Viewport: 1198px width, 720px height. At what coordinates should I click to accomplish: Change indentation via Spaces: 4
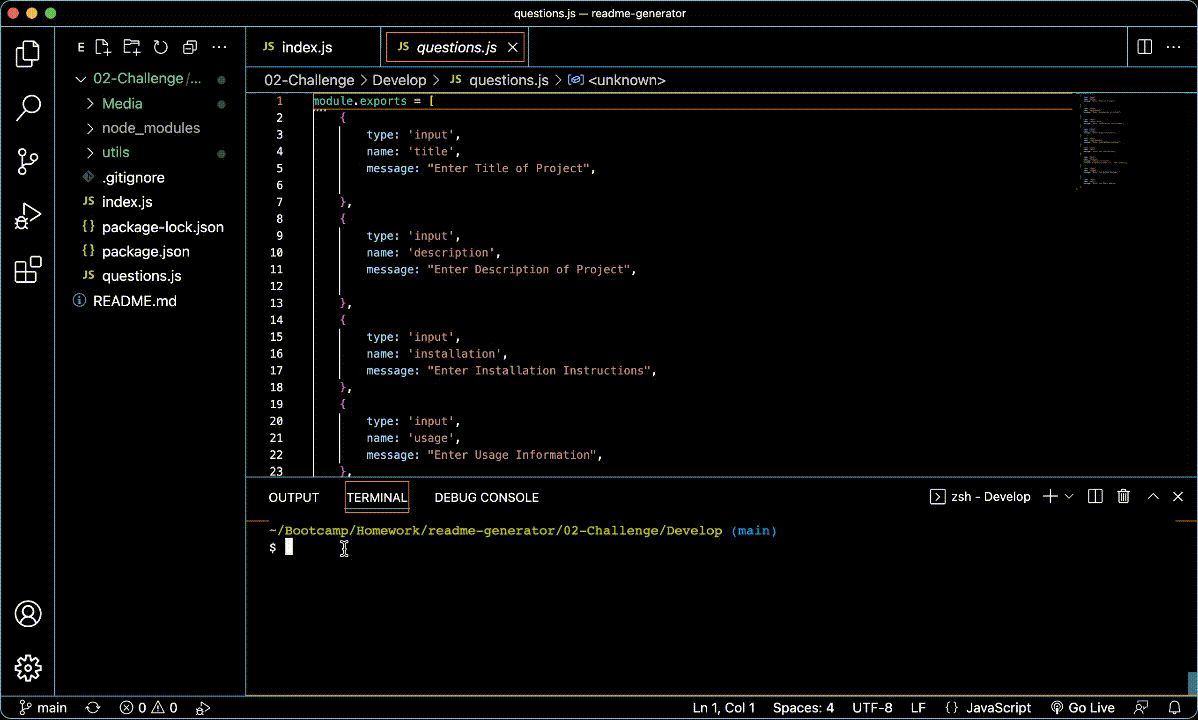click(x=803, y=708)
